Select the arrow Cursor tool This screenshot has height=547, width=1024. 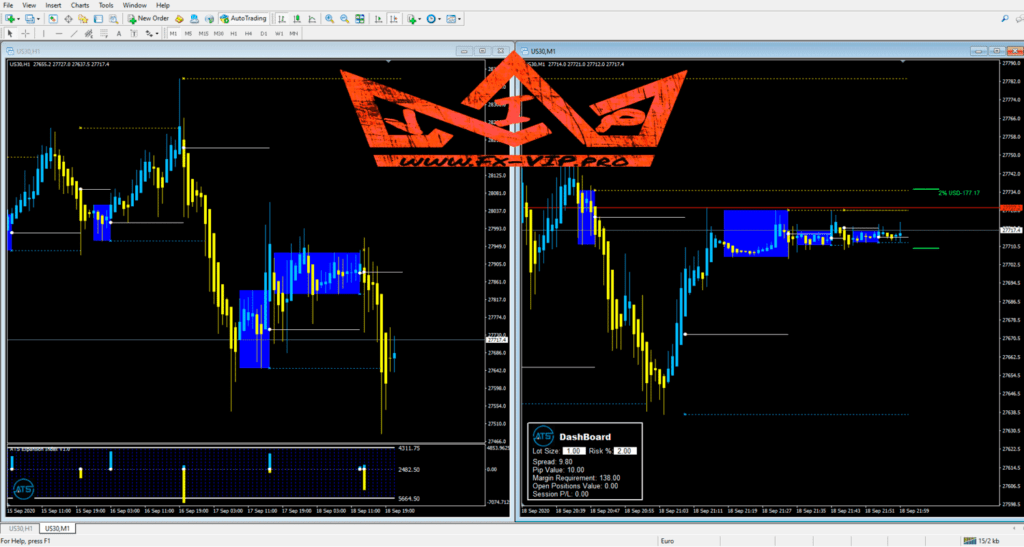pos(10,33)
